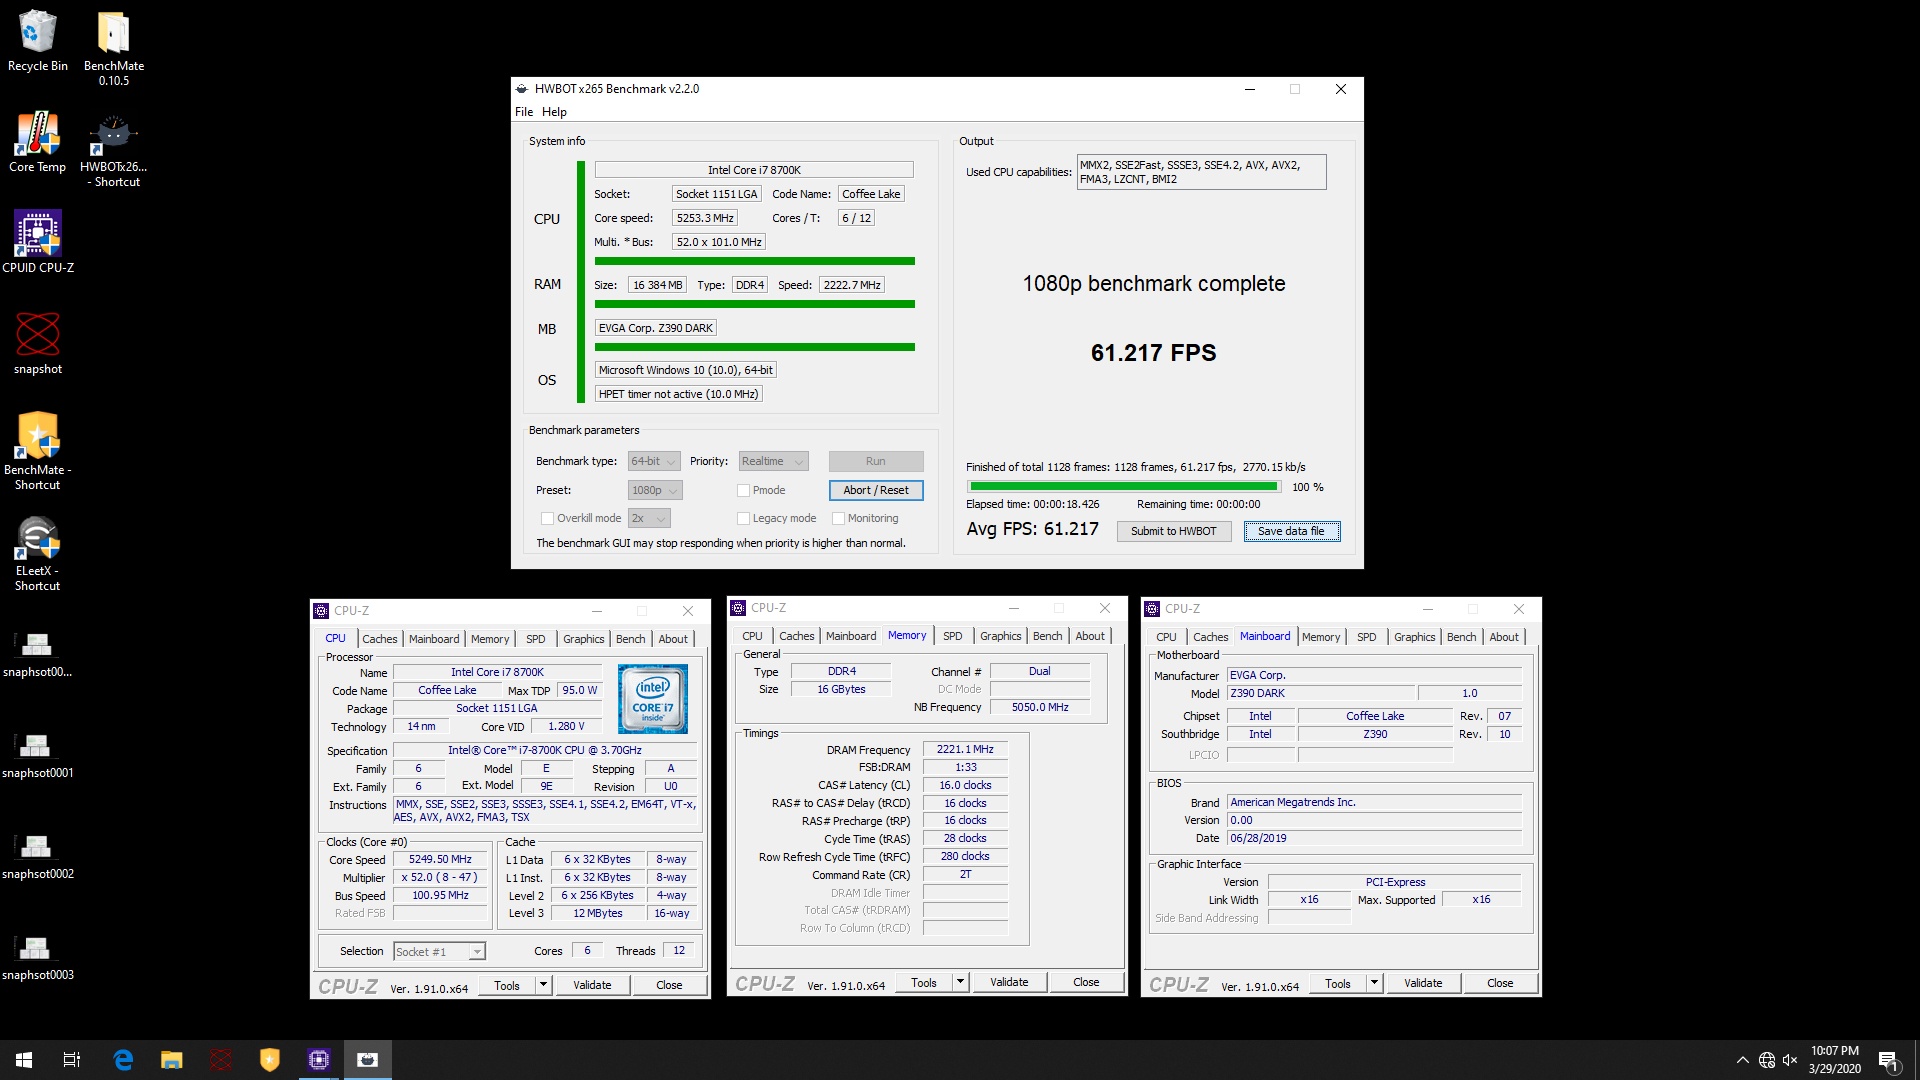1920x1080 pixels.
Task: Select the snapshot0001 file icon
Action: tap(38, 756)
